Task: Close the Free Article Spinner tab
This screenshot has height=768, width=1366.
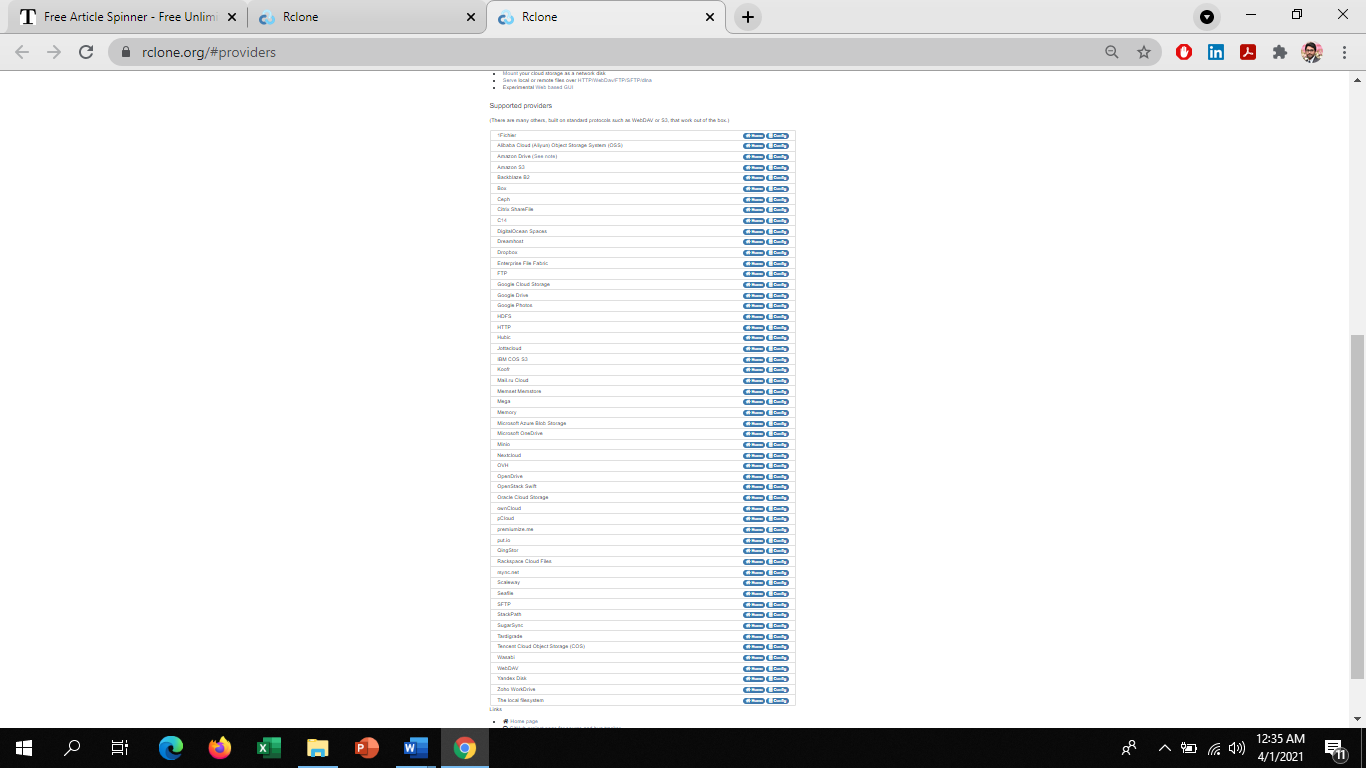Action: 233,17
